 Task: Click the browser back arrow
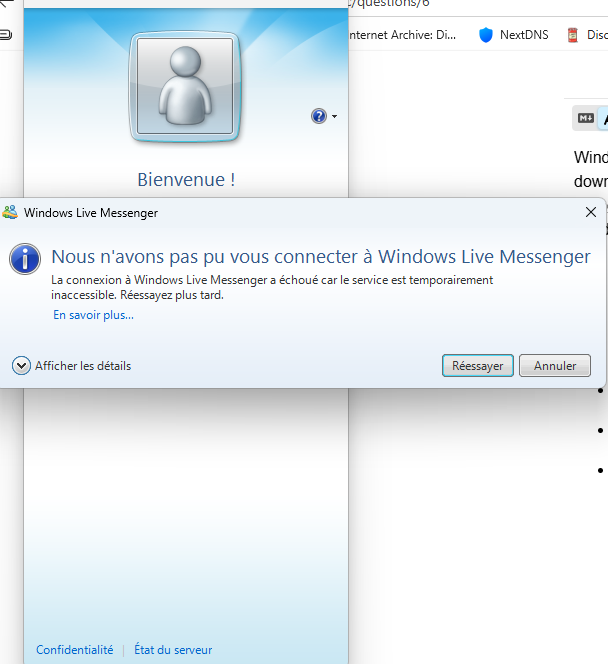click(x=5, y=5)
